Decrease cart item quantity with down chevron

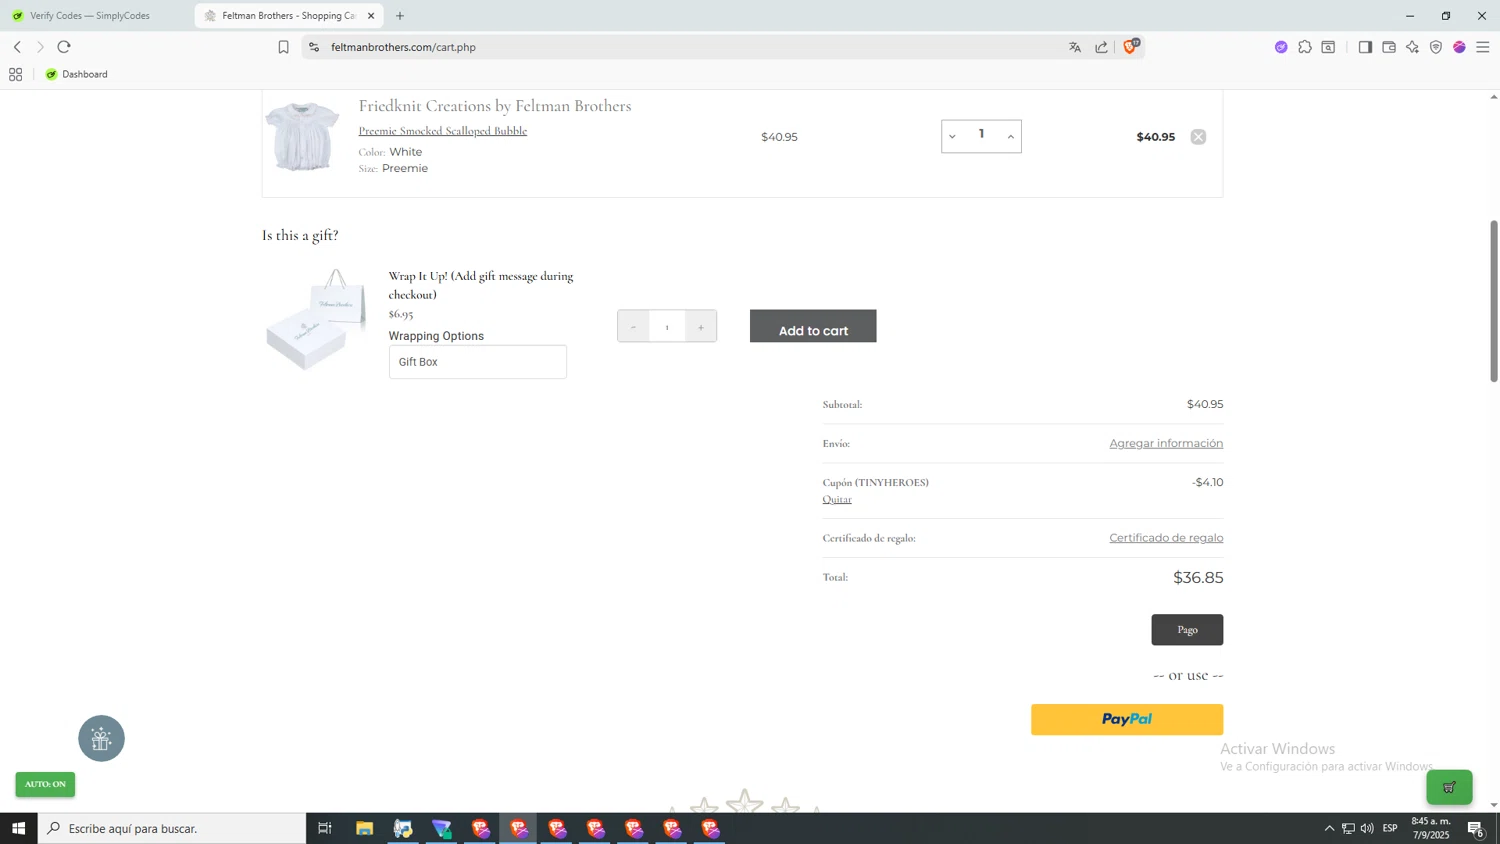(x=952, y=137)
